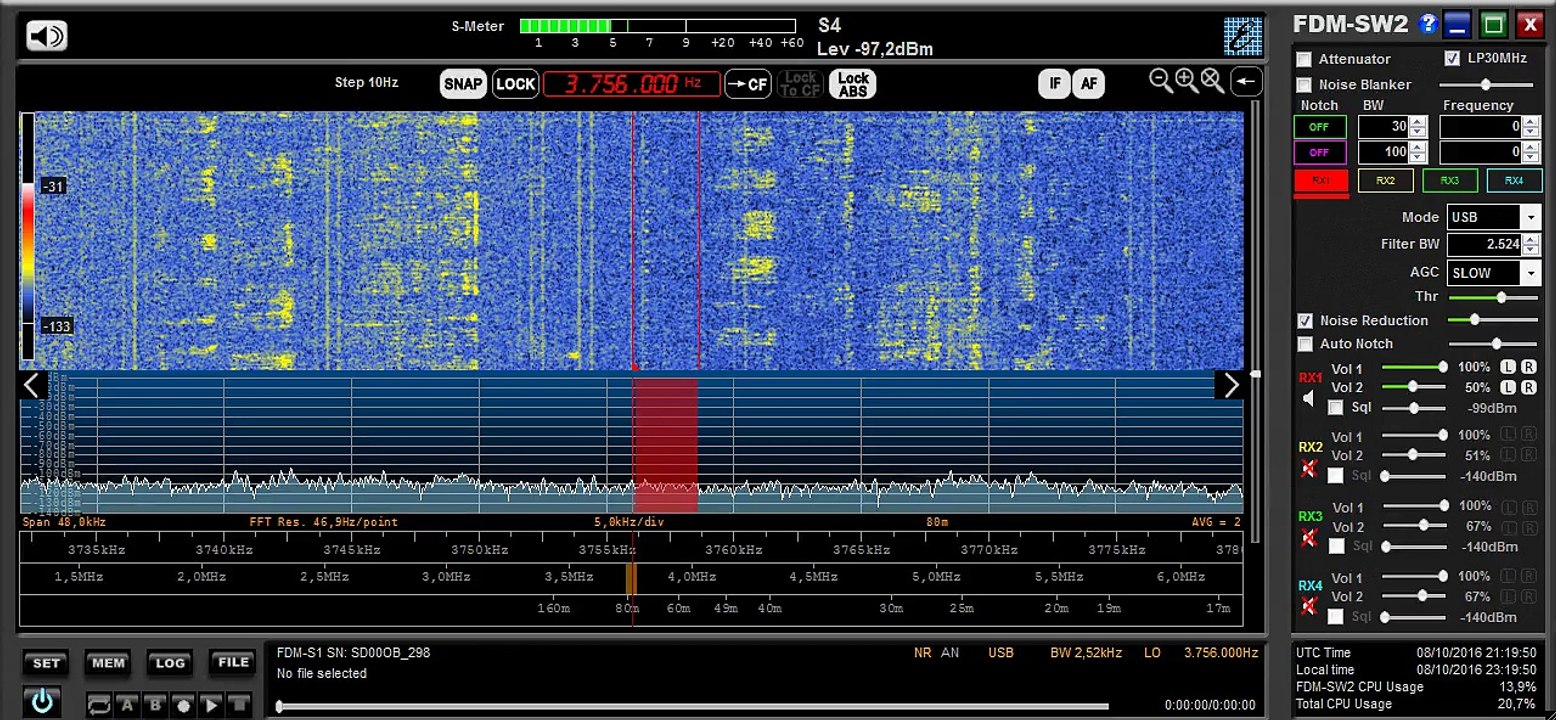Shift the spectrum right with the arrow
Image resolution: width=1556 pixels, height=720 pixels.
pyautogui.click(x=1230, y=385)
